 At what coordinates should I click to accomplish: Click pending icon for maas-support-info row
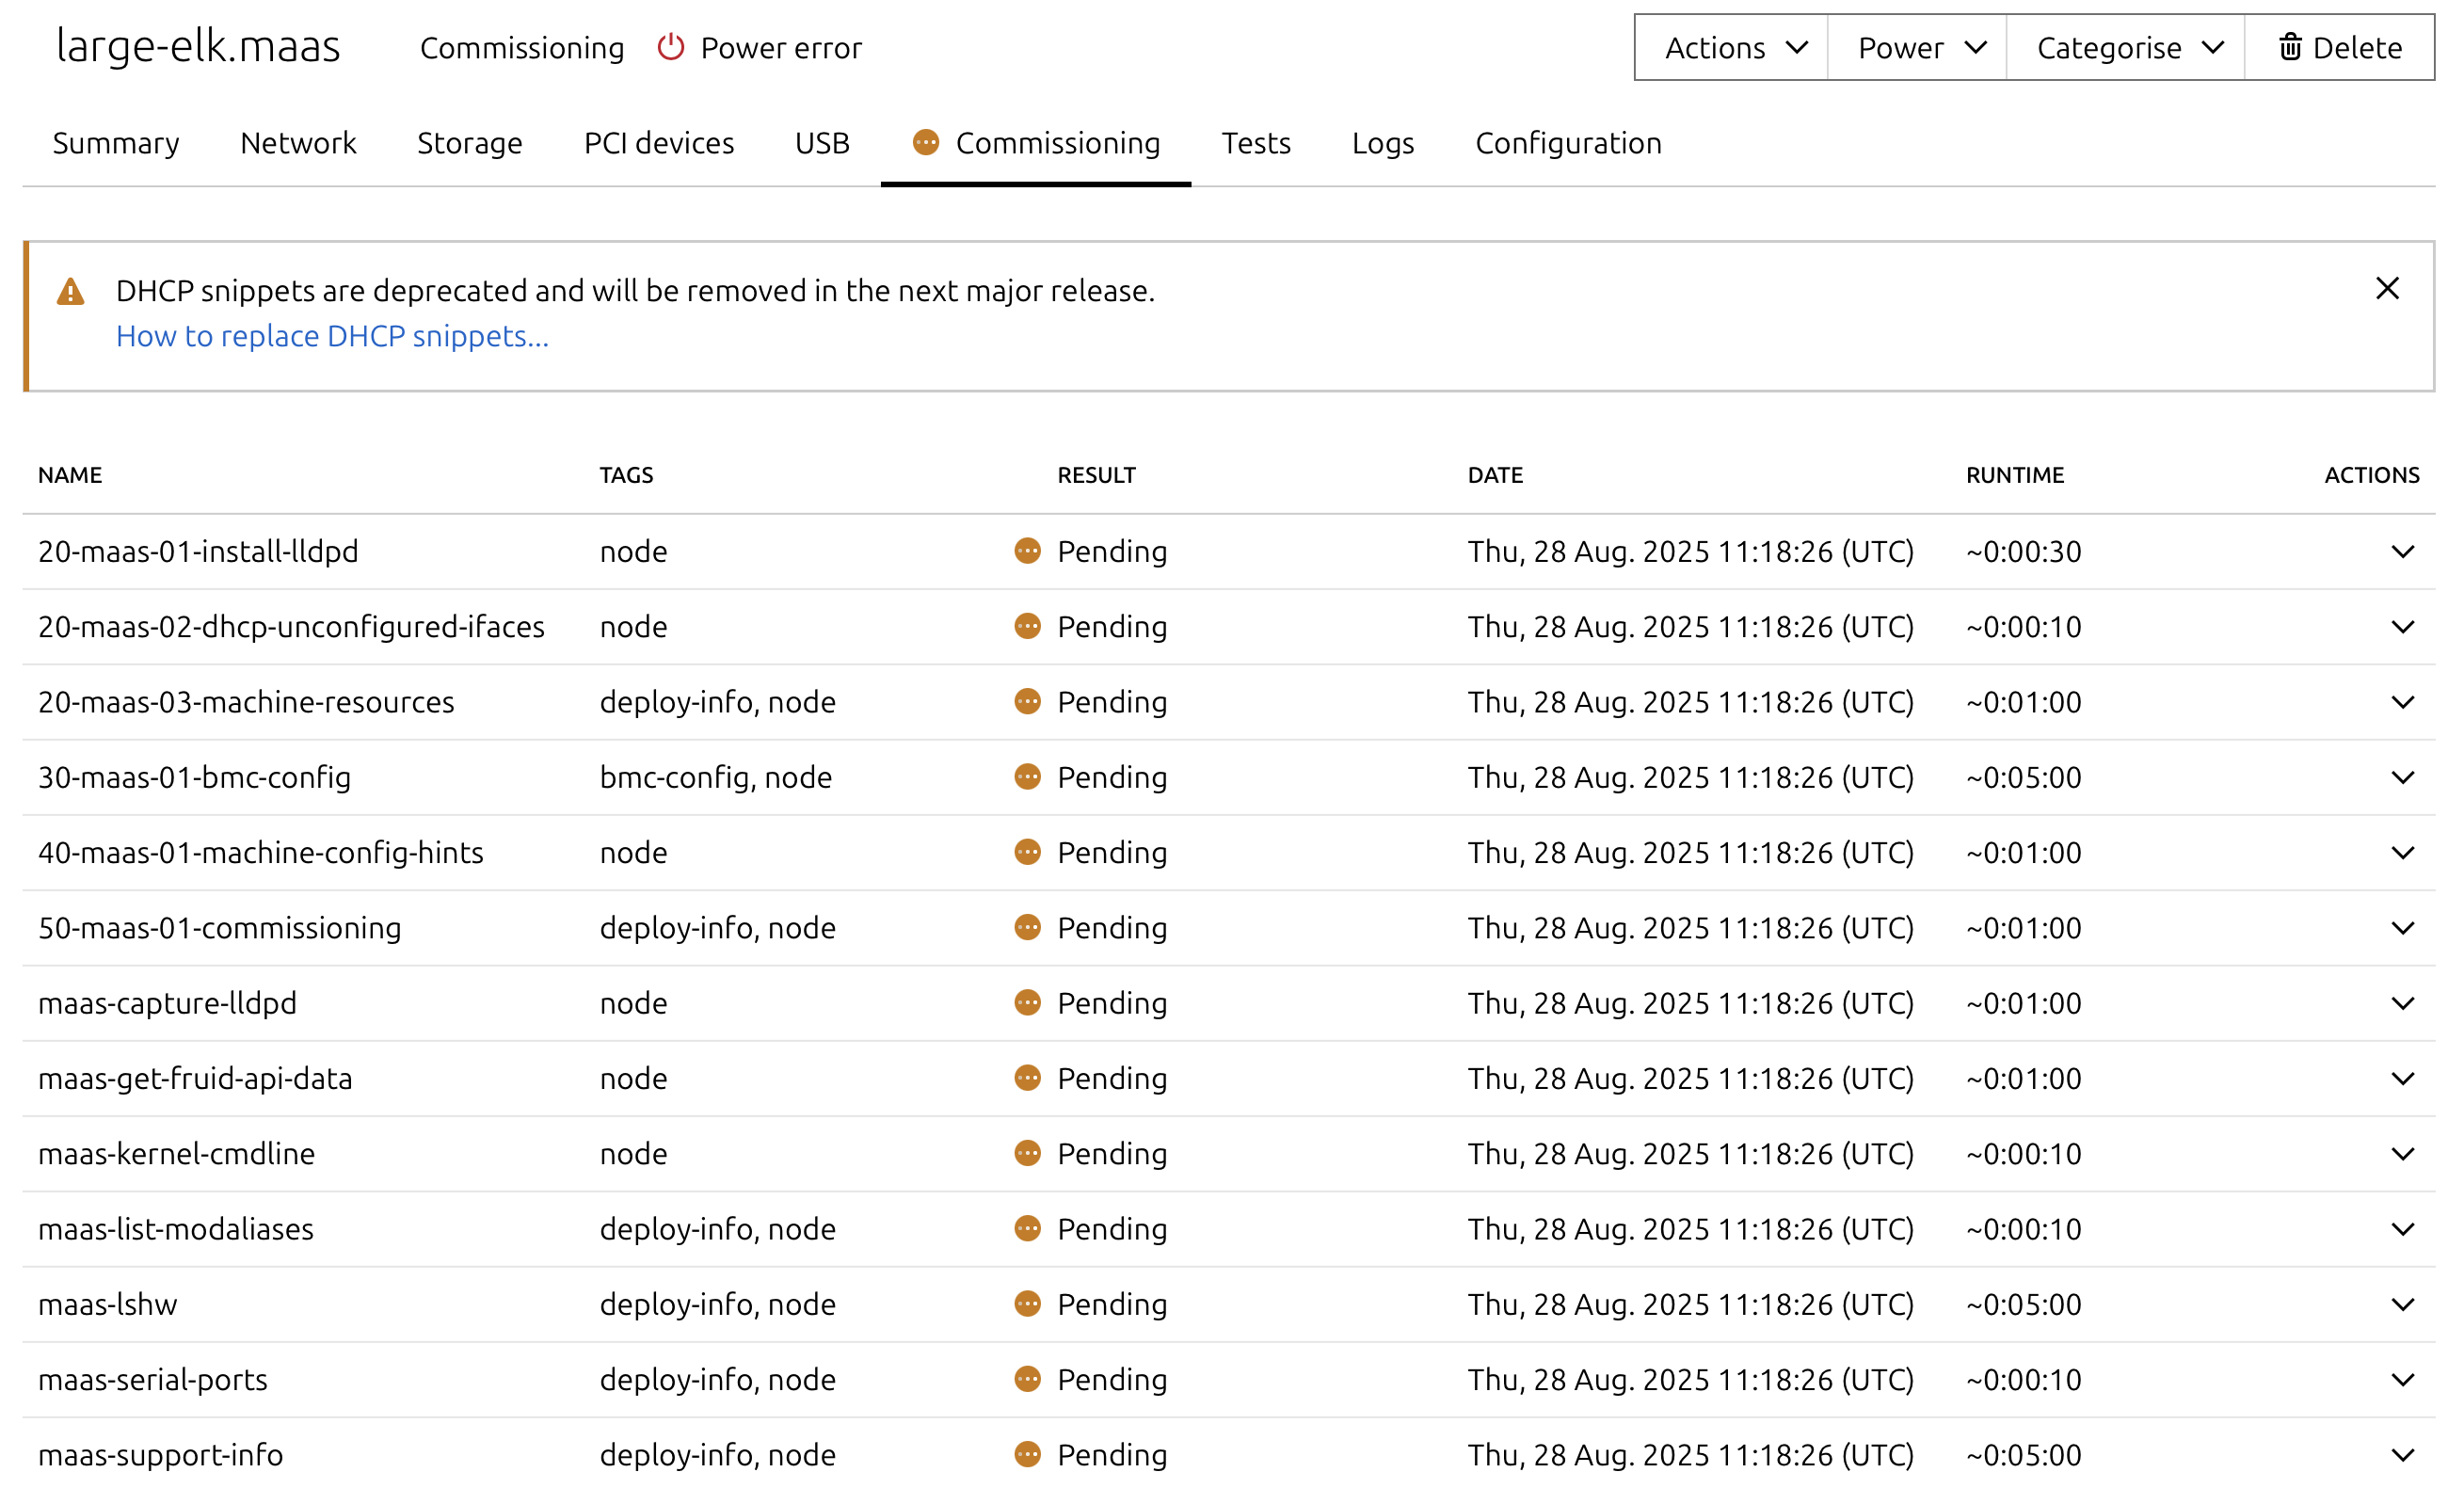tap(1027, 1454)
